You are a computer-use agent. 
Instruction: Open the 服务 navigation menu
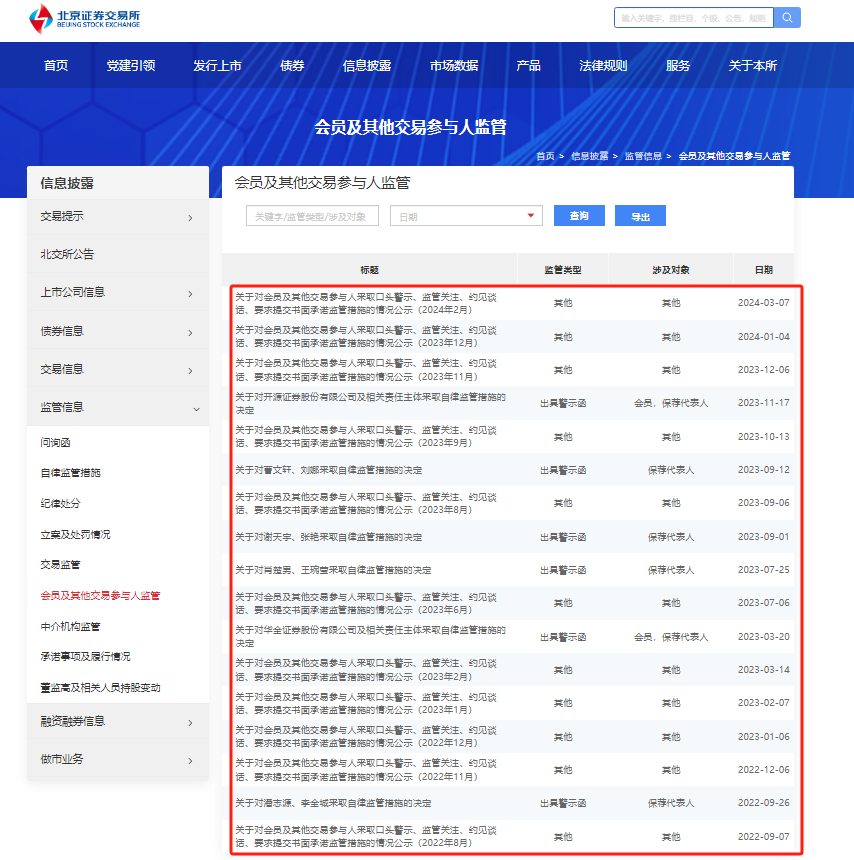click(x=677, y=65)
